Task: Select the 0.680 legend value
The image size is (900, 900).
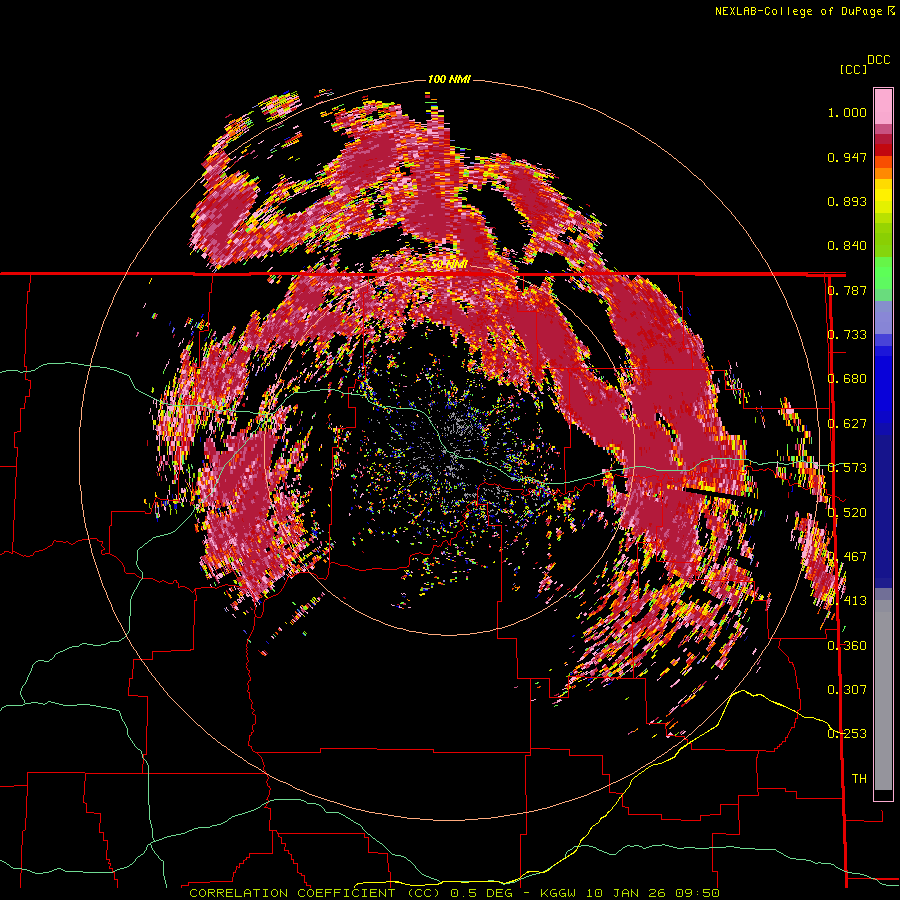Action: pyautogui.click(x=847, y=379)
